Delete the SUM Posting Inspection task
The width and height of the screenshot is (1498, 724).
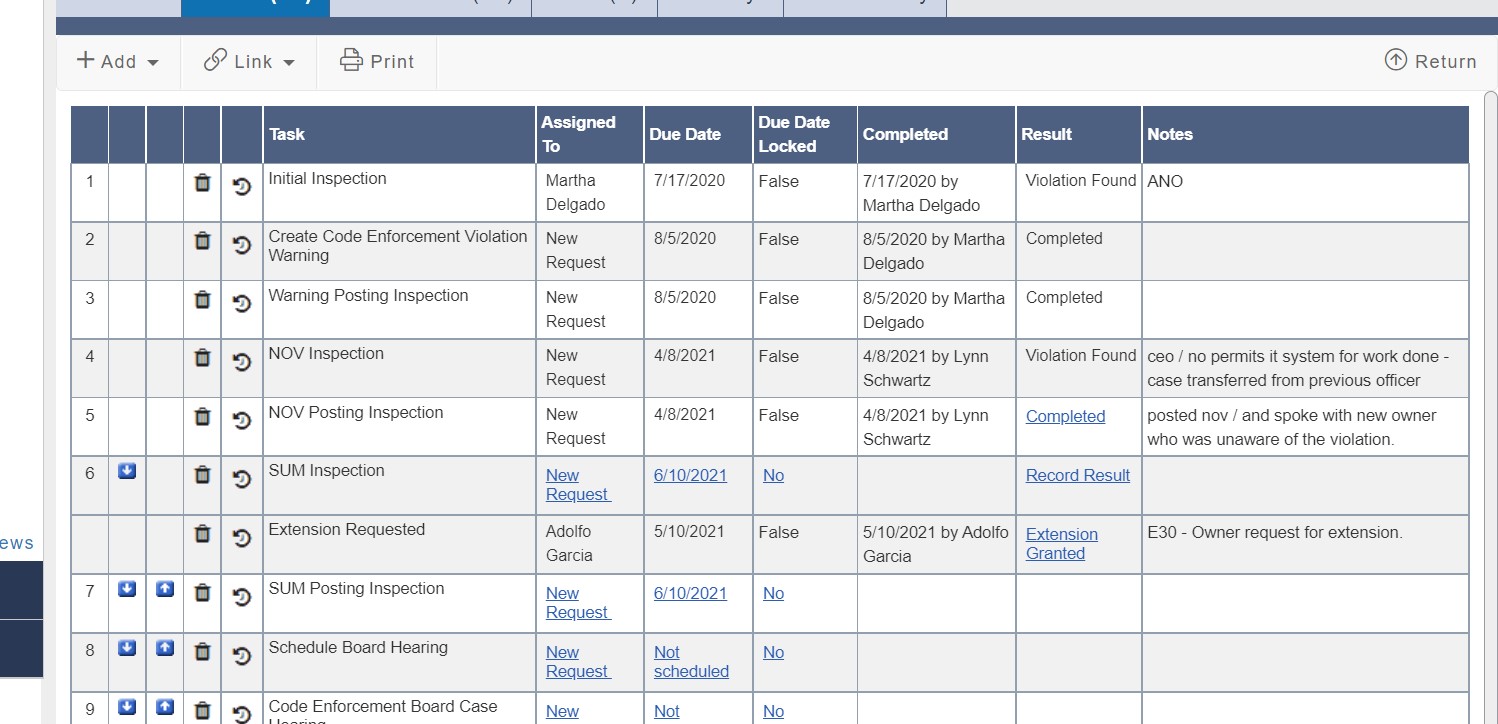point(202,593)
